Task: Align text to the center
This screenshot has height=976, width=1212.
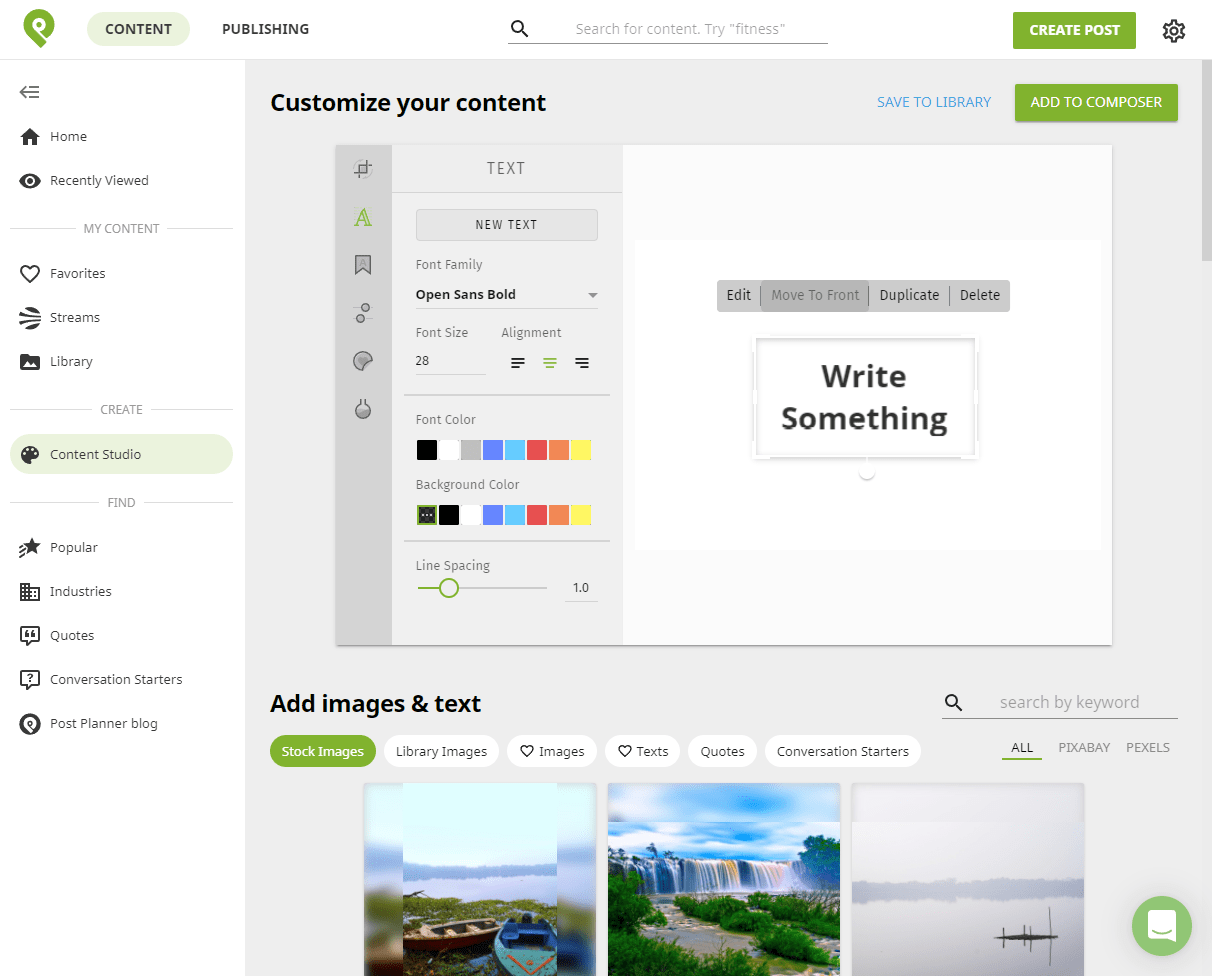Action: tap(550, 363)
